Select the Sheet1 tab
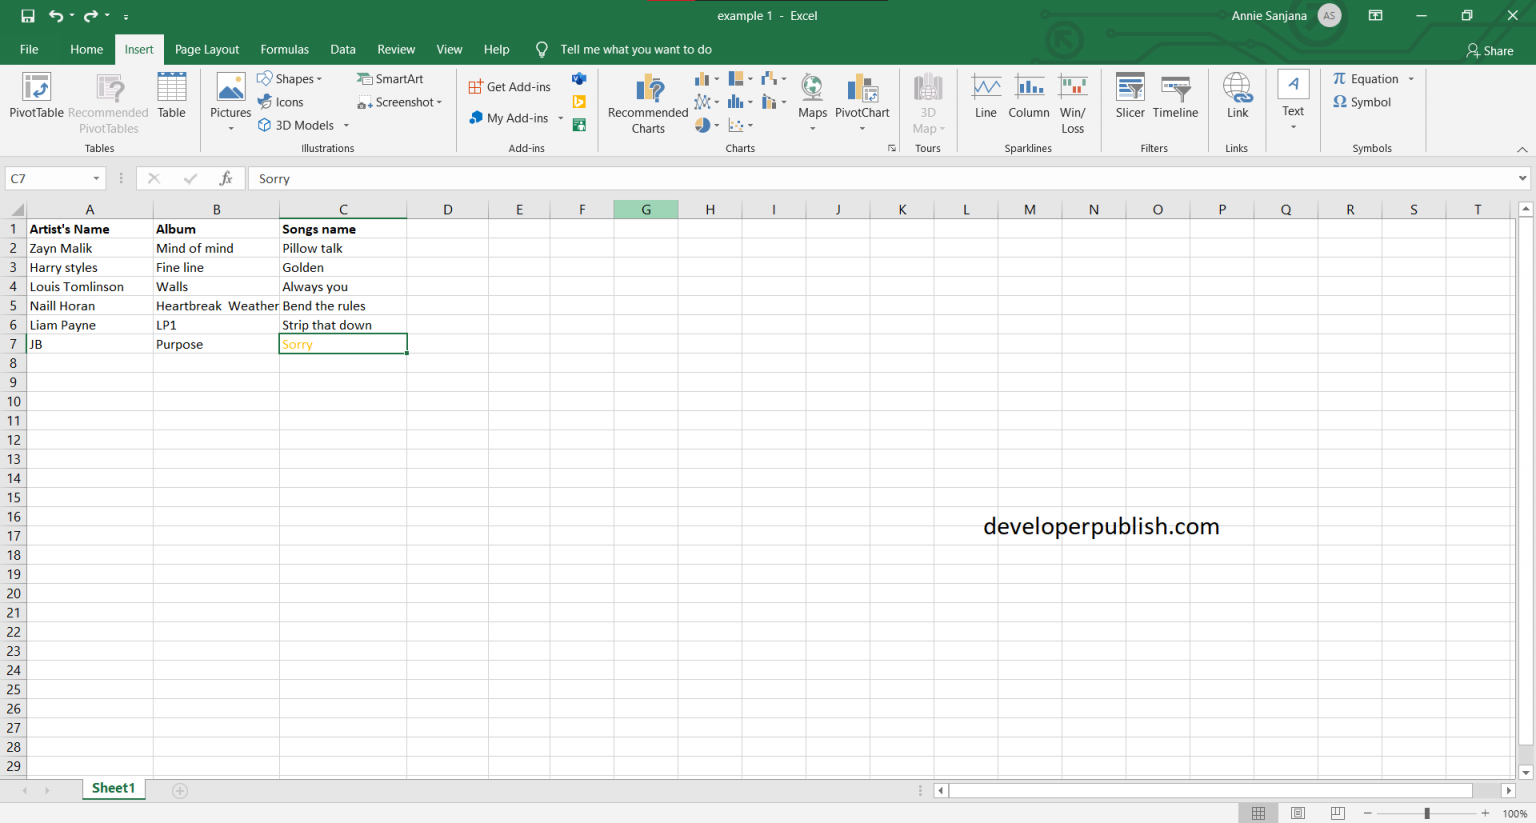The image size is (1536, 823). click(113, 788)
